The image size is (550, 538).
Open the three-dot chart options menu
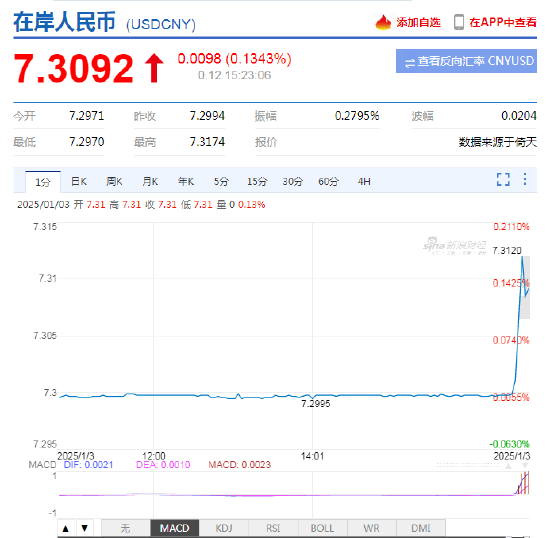click(x=525, y=179)
